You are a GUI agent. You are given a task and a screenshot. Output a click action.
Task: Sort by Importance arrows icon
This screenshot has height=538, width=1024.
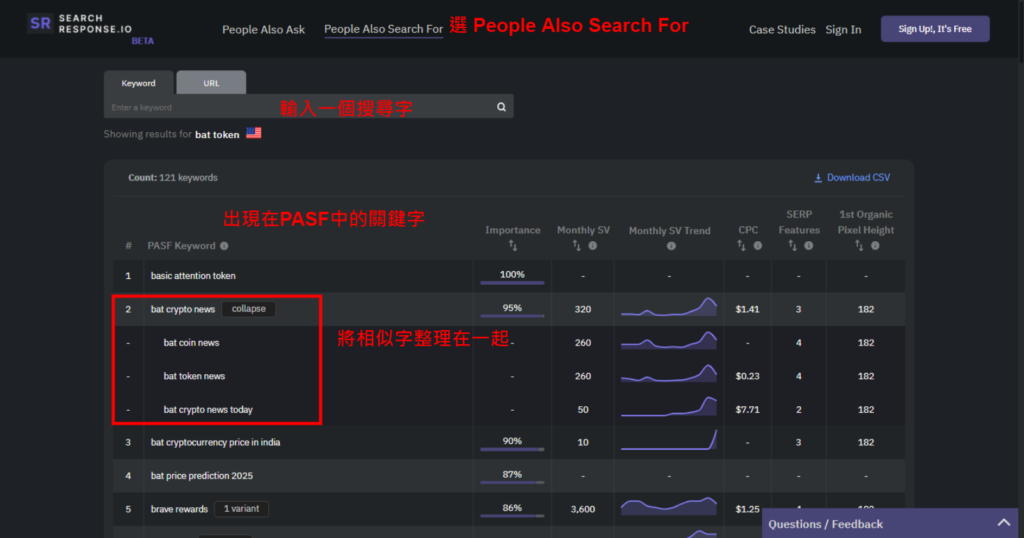(x=513, y=245)
